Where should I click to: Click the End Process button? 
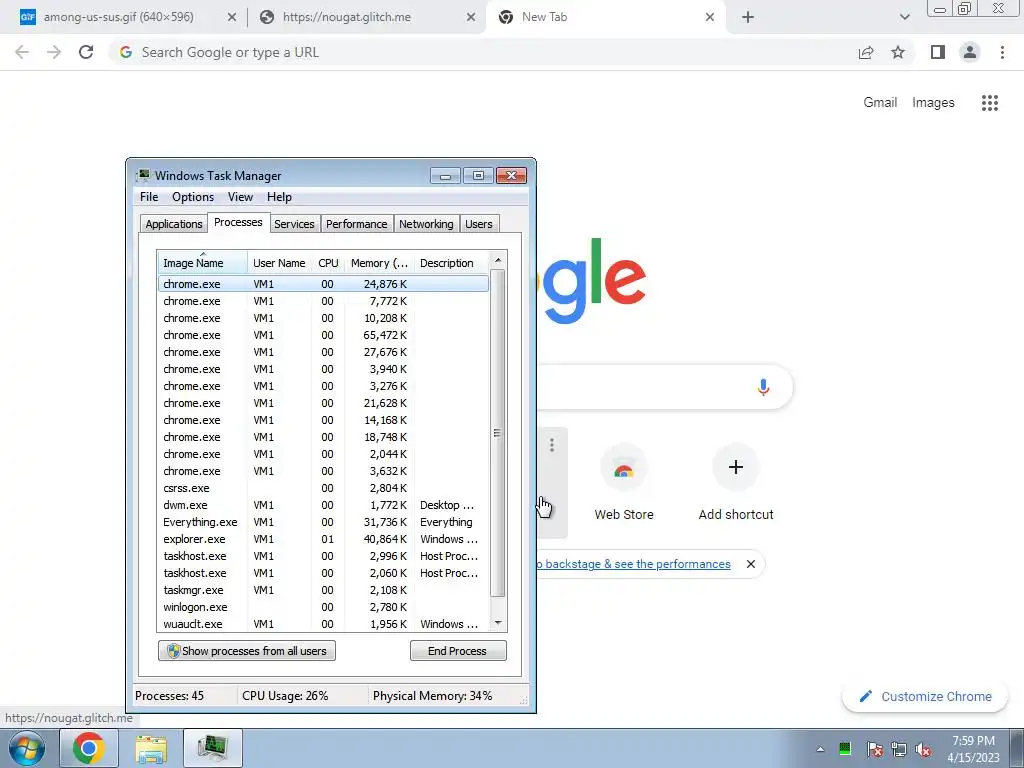click(x=458, y=650)
